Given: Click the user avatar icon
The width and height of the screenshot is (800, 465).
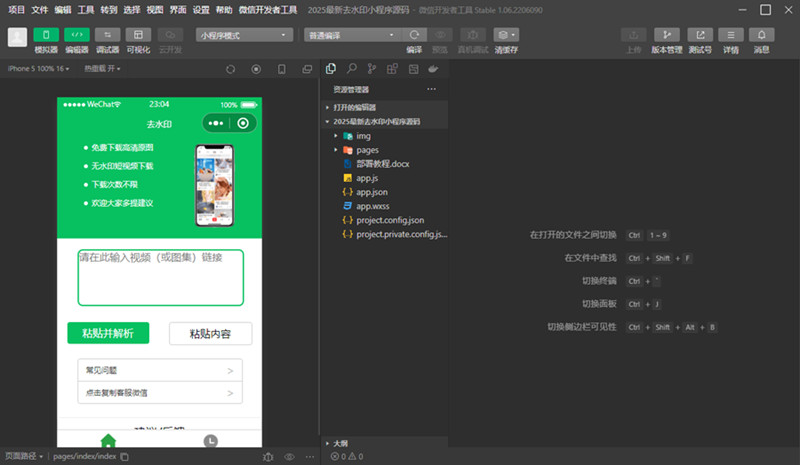Looking at the screenshot, I should (x=17, y=37).
